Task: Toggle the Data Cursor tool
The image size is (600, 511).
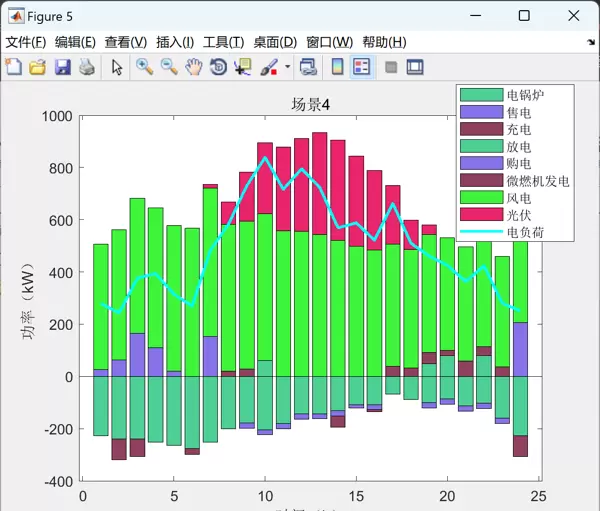Action: [x=243, y=67]
